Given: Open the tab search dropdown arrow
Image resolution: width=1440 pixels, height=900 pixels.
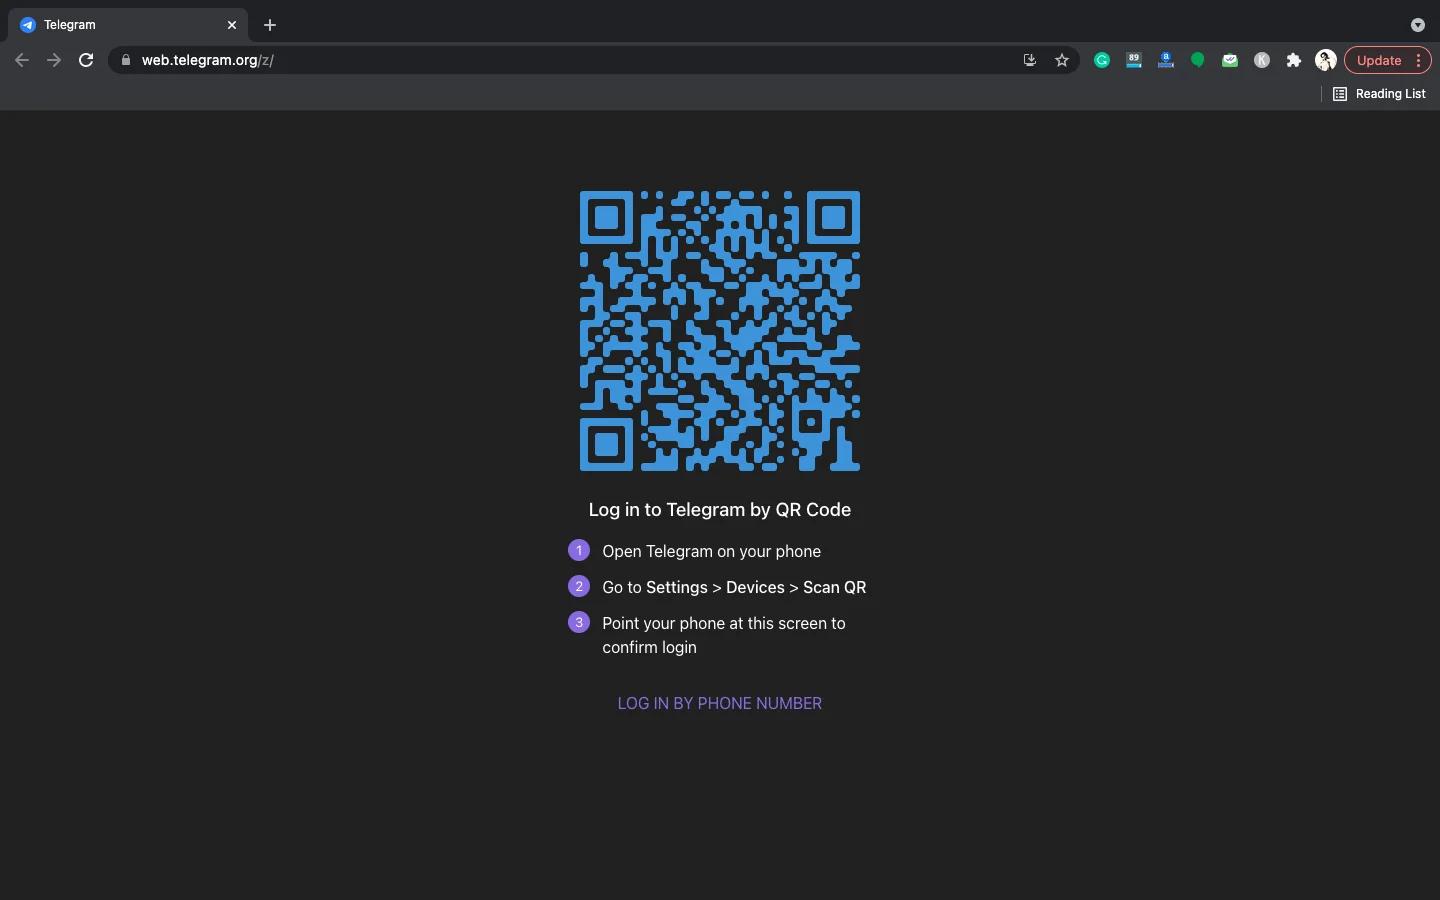Looking at the screenshot, I should click(x=1417, y=25).
